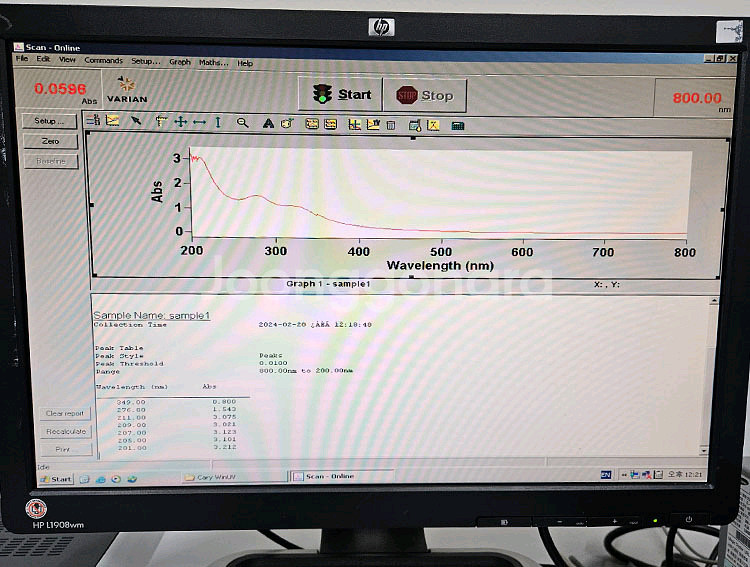Click the red-crossed tray icon
The height and width of the screenshot is (567, 750).
(x=646, y=475)
